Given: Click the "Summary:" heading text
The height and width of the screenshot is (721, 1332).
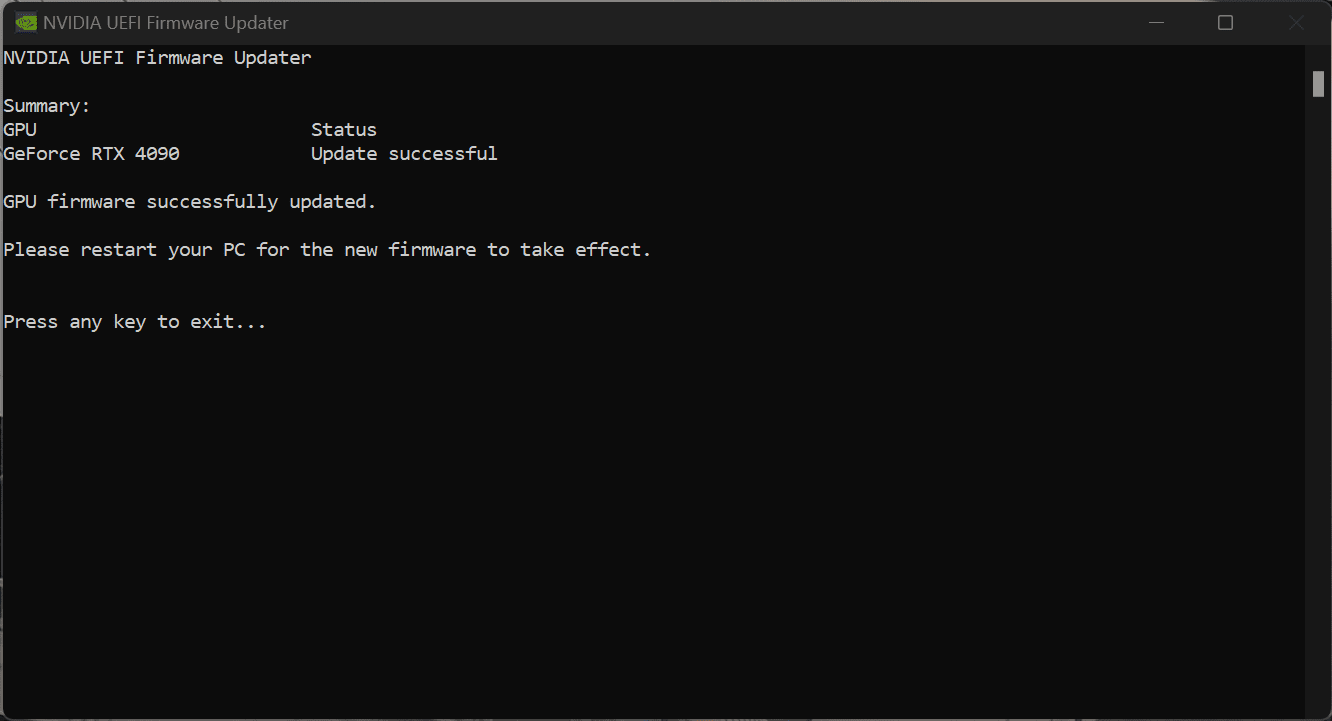Looking at the screenshot, I should (47, 106).
